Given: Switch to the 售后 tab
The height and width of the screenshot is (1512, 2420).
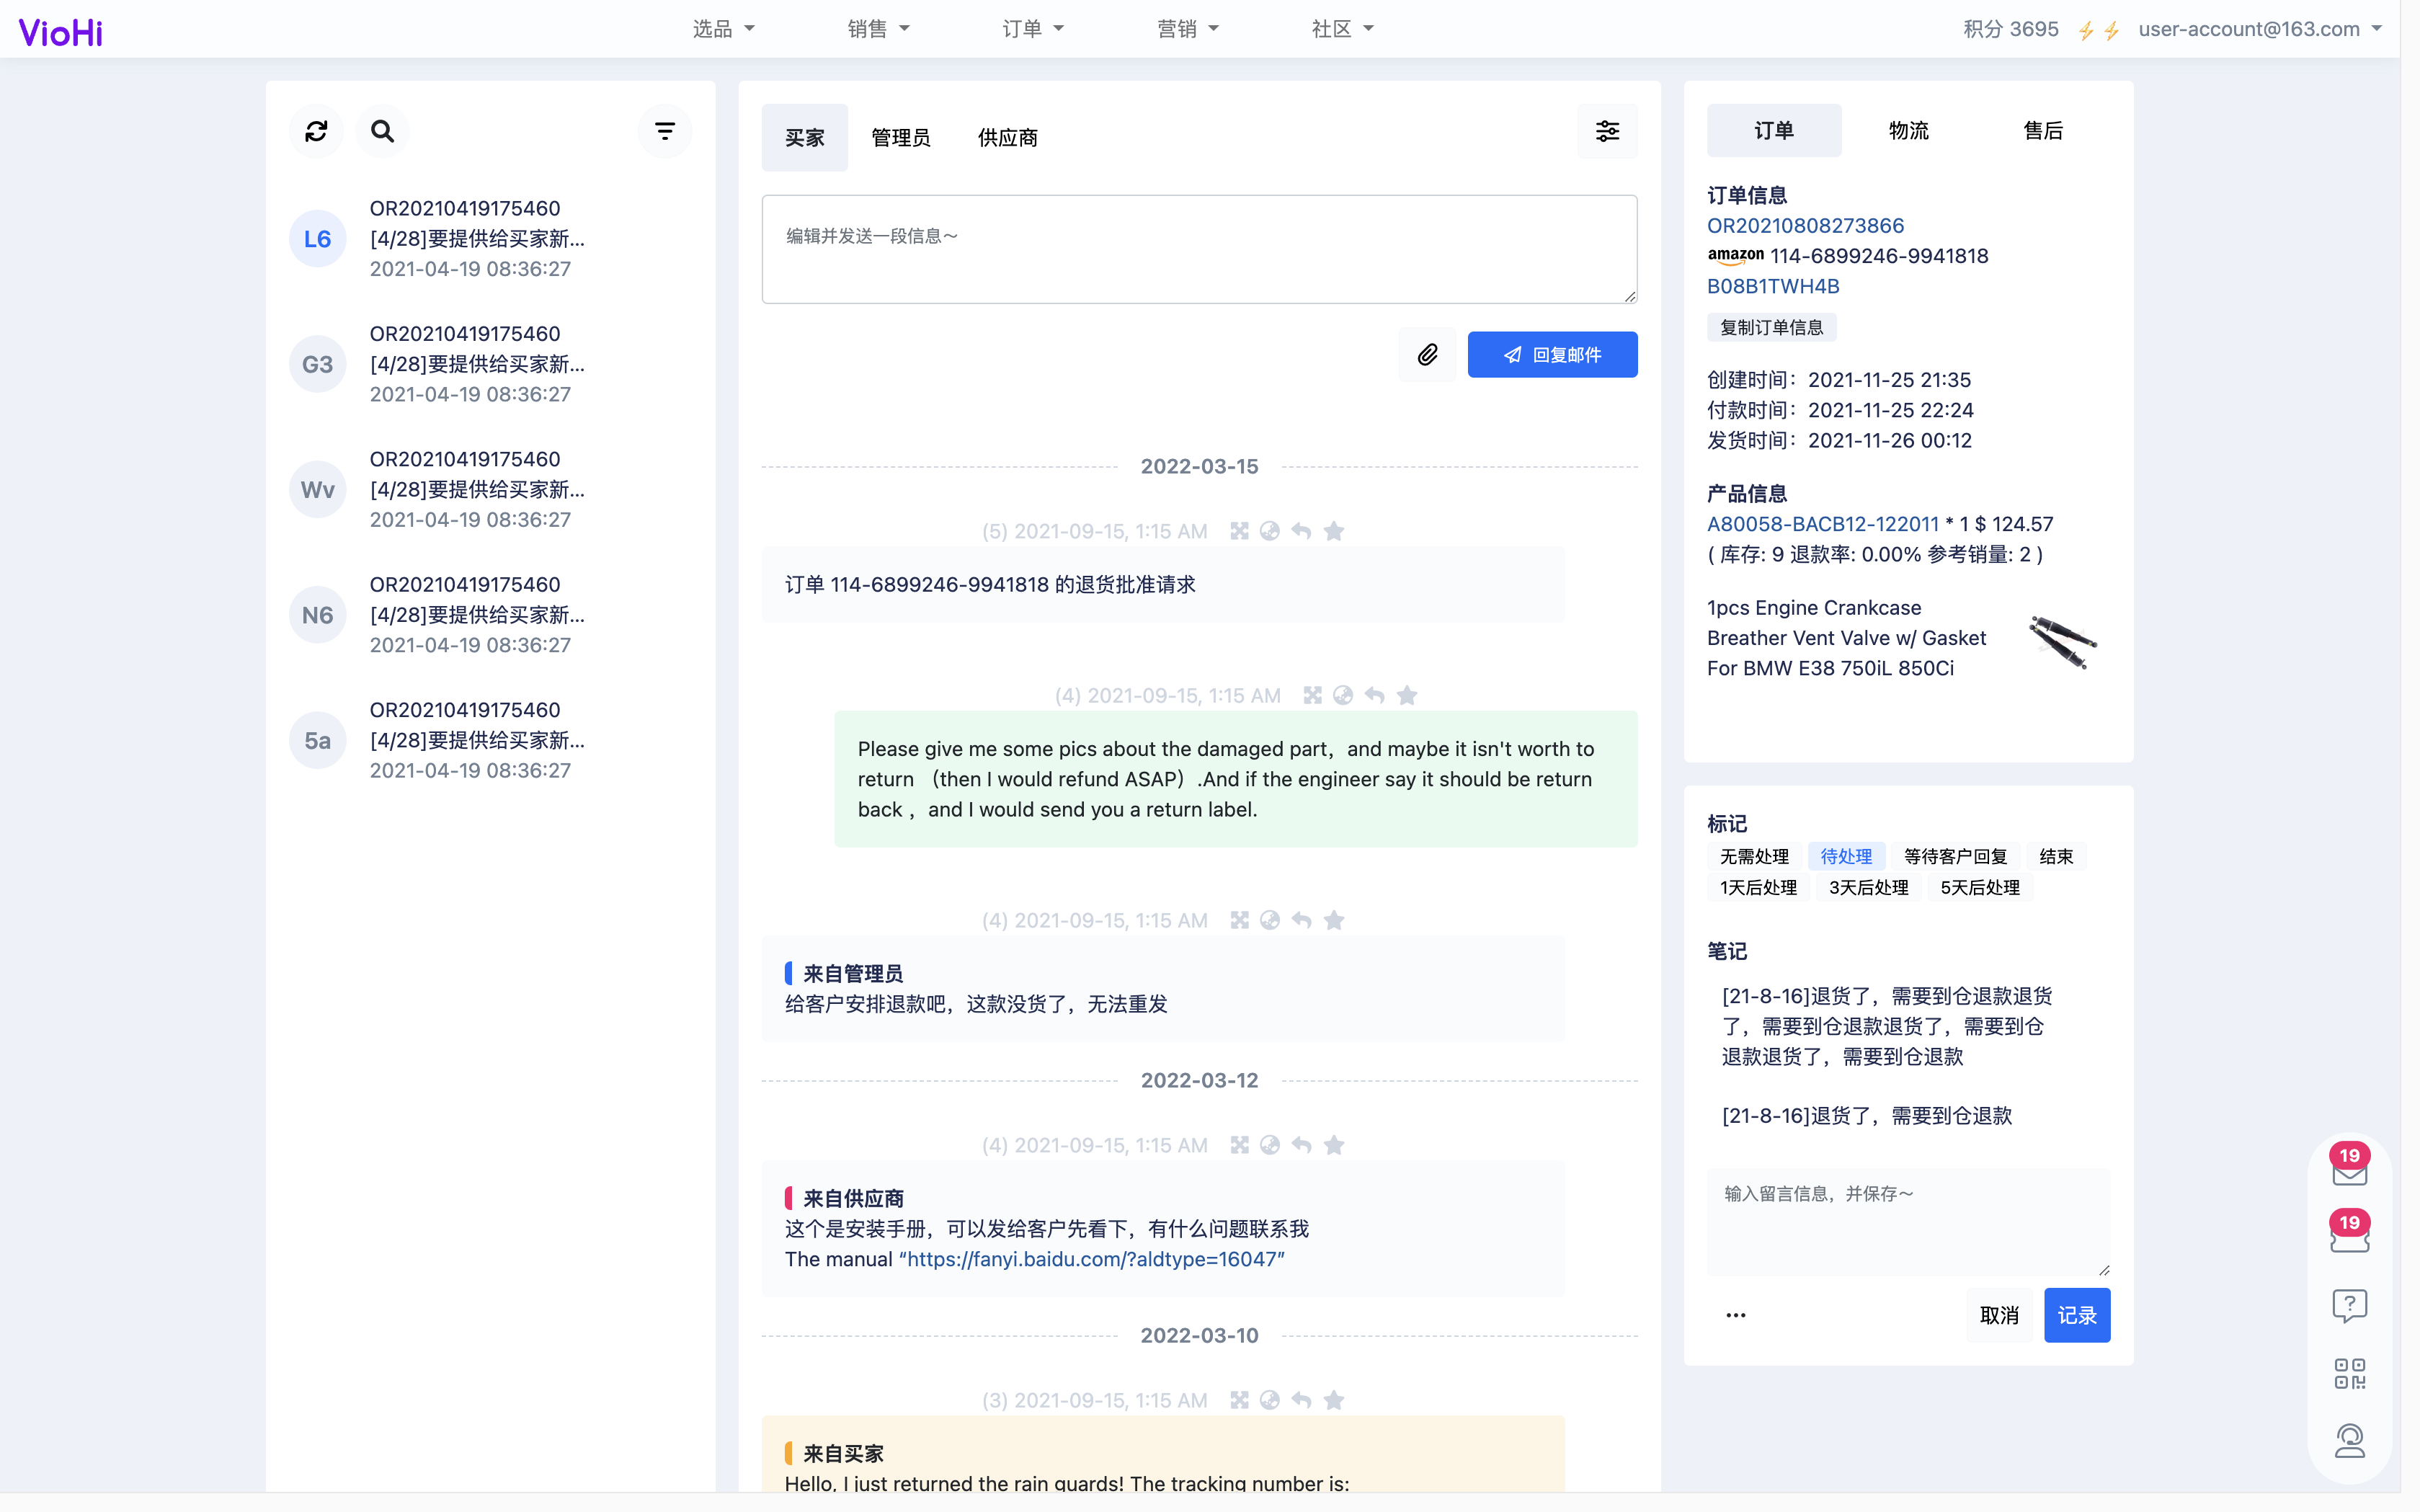Looking at the screenshot, I should tap(2043, 131).
